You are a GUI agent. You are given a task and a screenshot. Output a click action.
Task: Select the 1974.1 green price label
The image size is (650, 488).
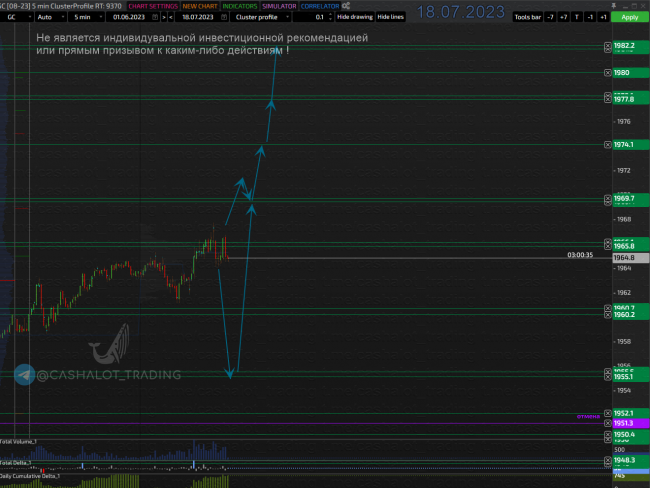[x=631, y=144]
